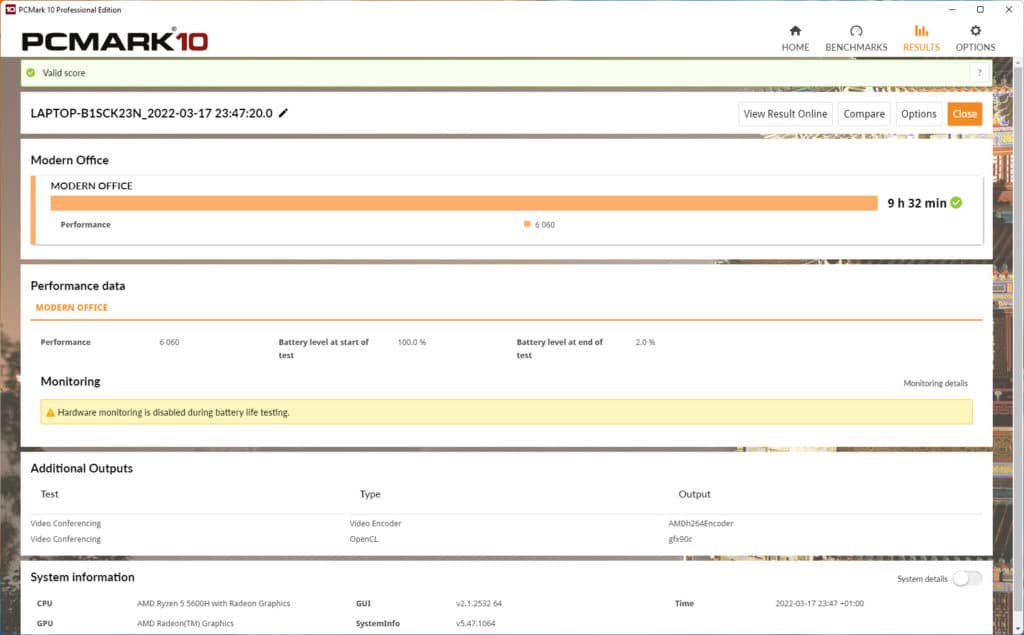Viewport: 1024px width, 635px height.
Task: Click the result name LAPTOP-B1SCK23N text
Action: pyautogui.click(x=152, y=113)
